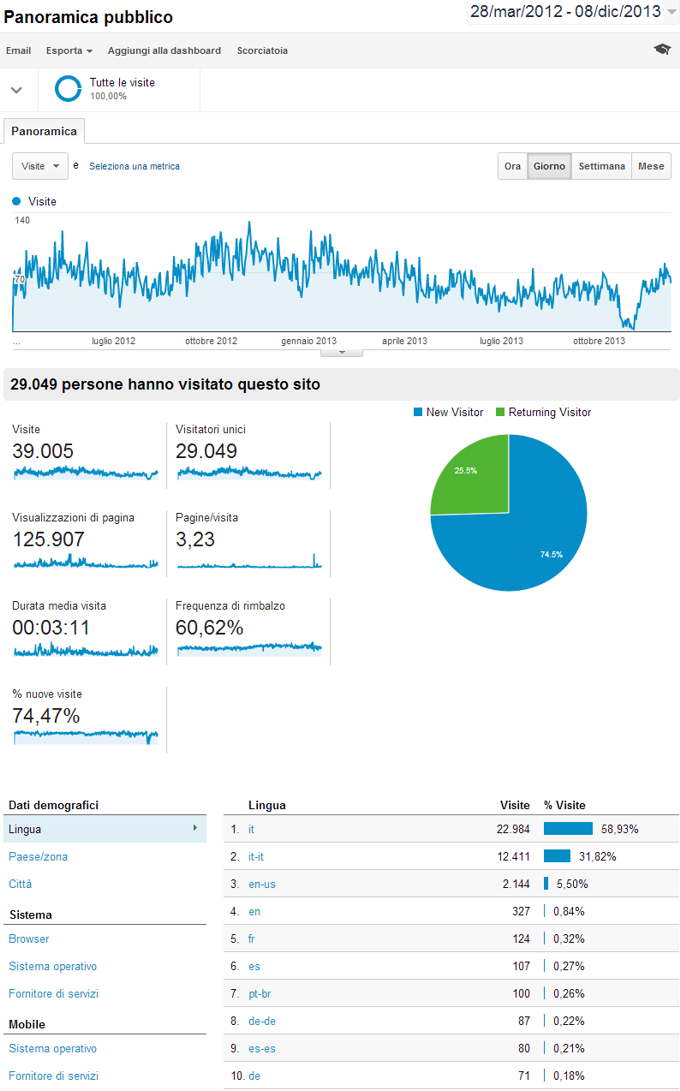Click the 58,93% visits bar
Image resolution: width=680 pixels, height=1091 pixels.
click(568, 829)
